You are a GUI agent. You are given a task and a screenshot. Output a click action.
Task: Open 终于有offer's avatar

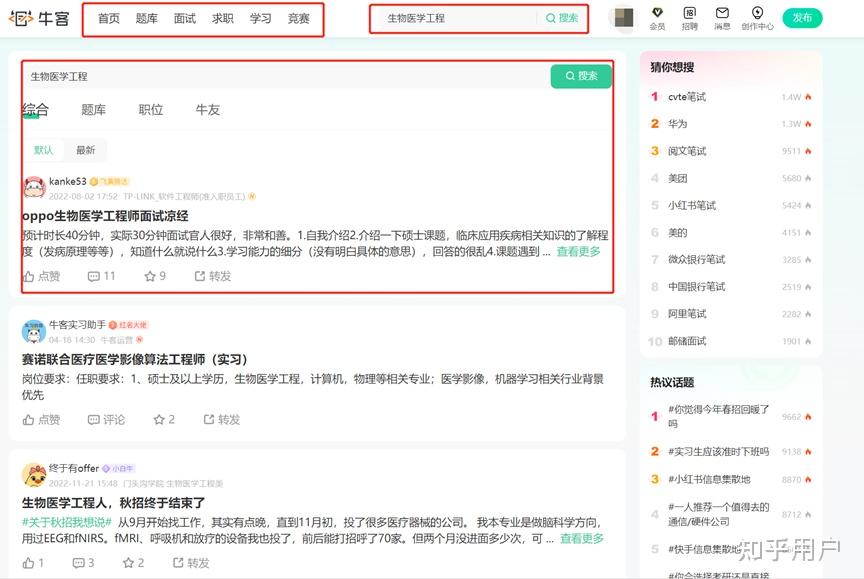point(34,475)
